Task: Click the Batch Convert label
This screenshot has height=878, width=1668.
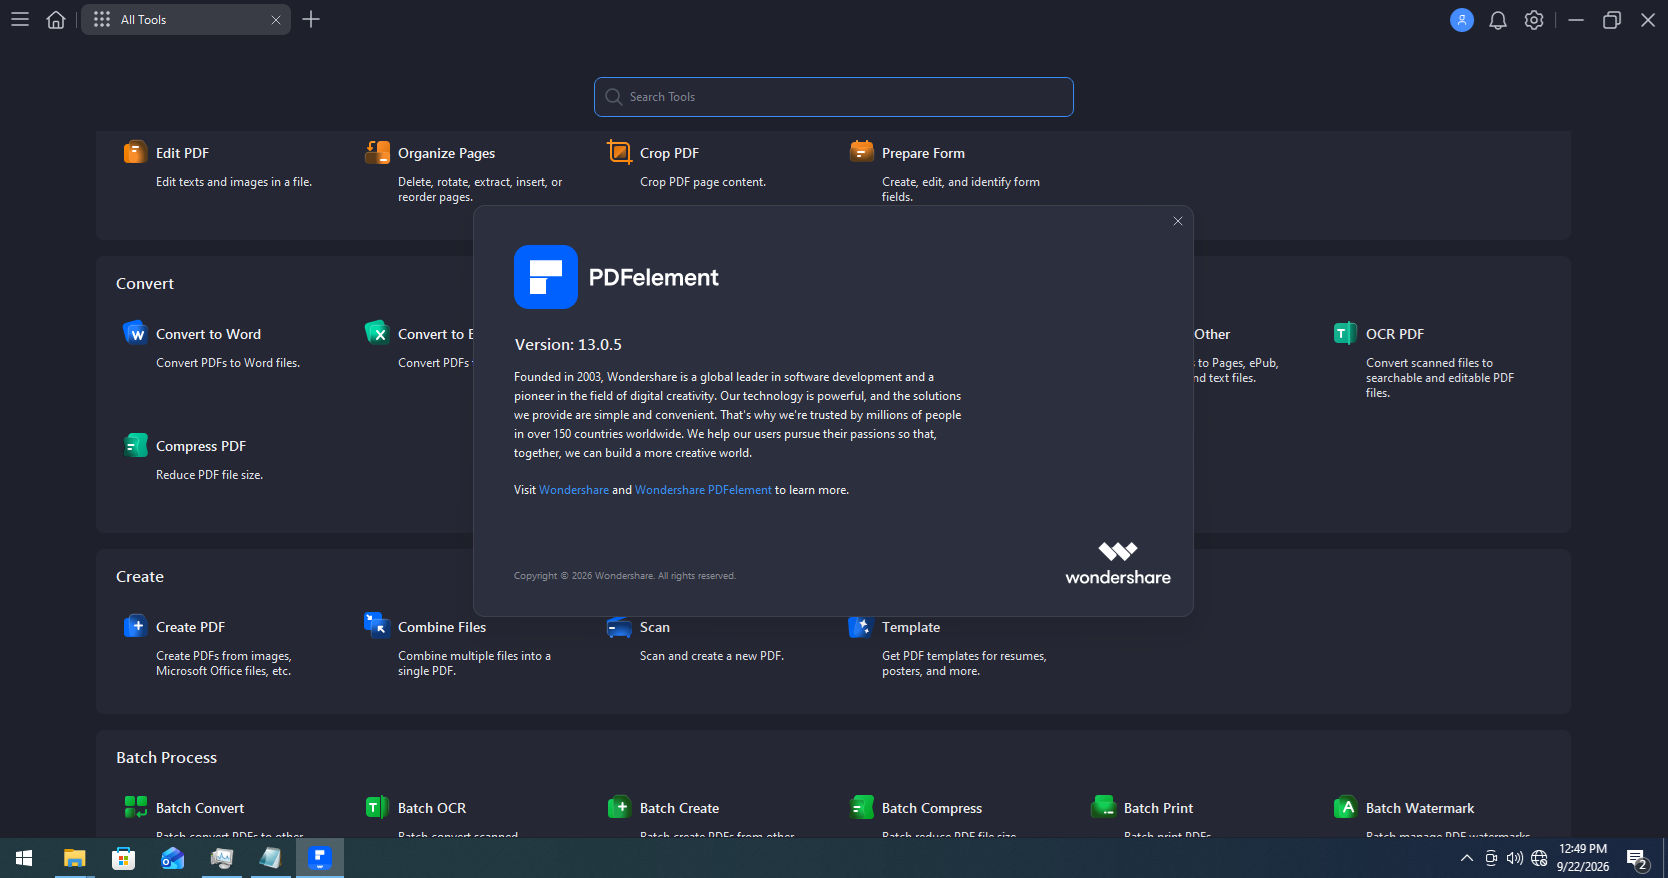Action: [200, 808]
